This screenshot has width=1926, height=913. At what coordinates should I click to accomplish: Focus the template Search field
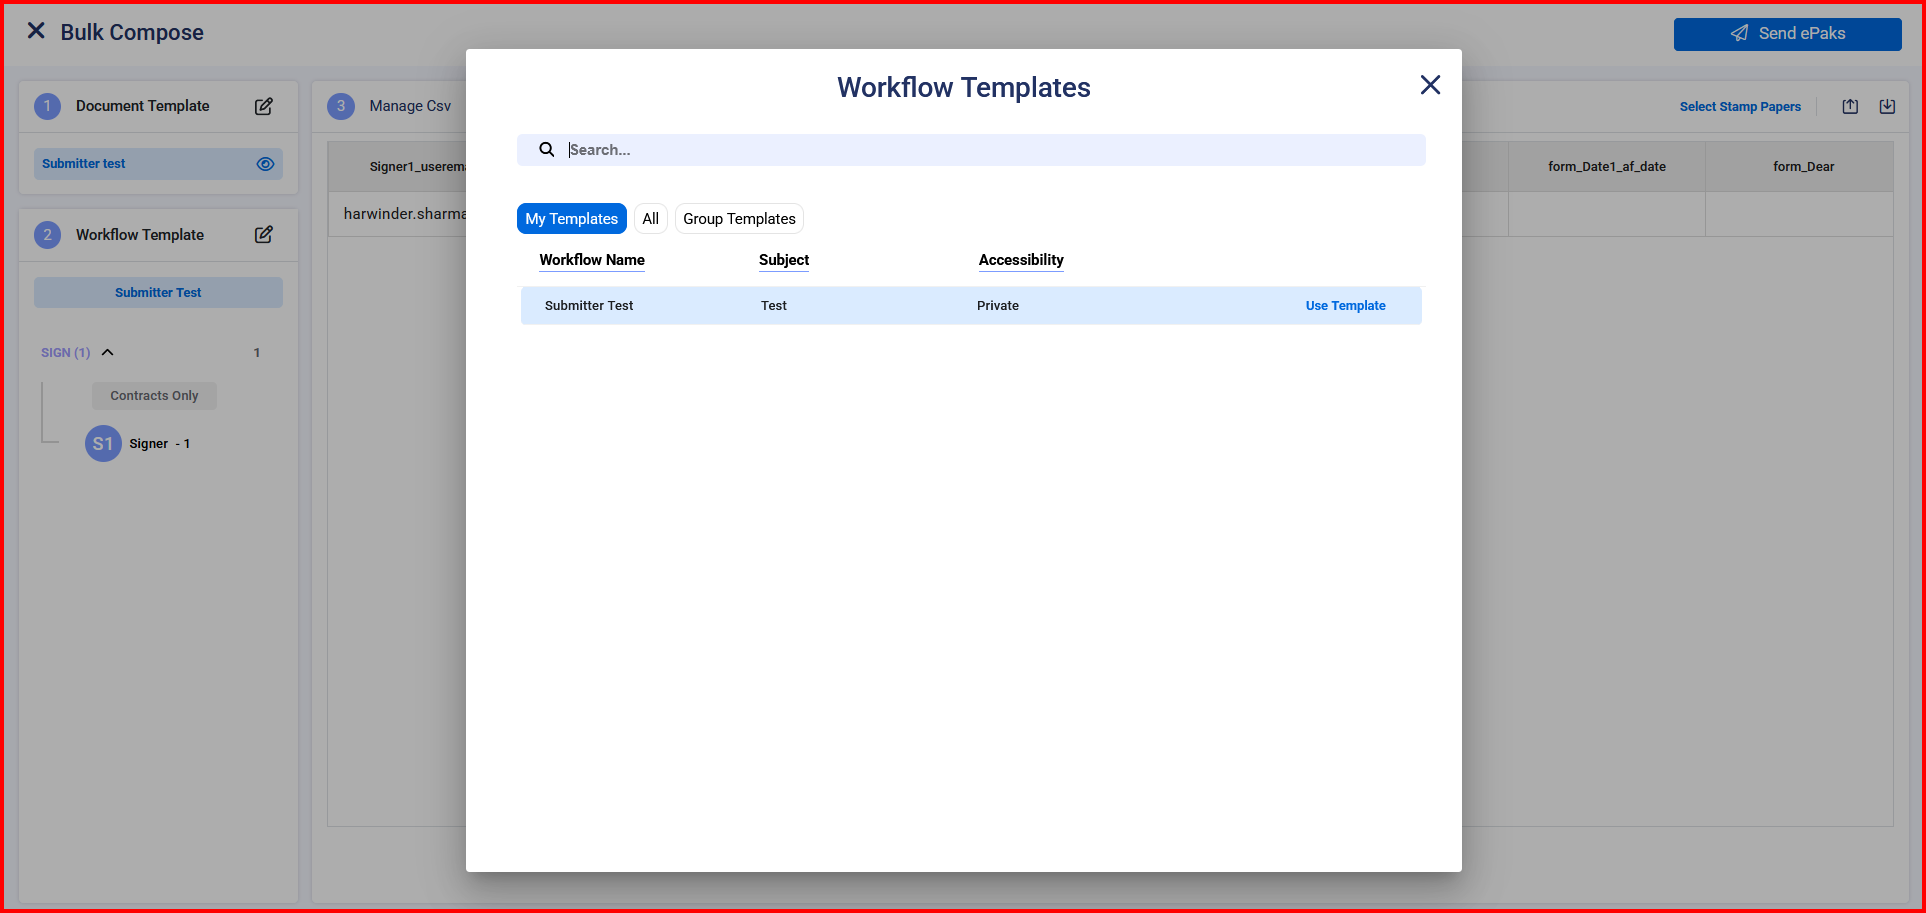(x=990, y=150)
